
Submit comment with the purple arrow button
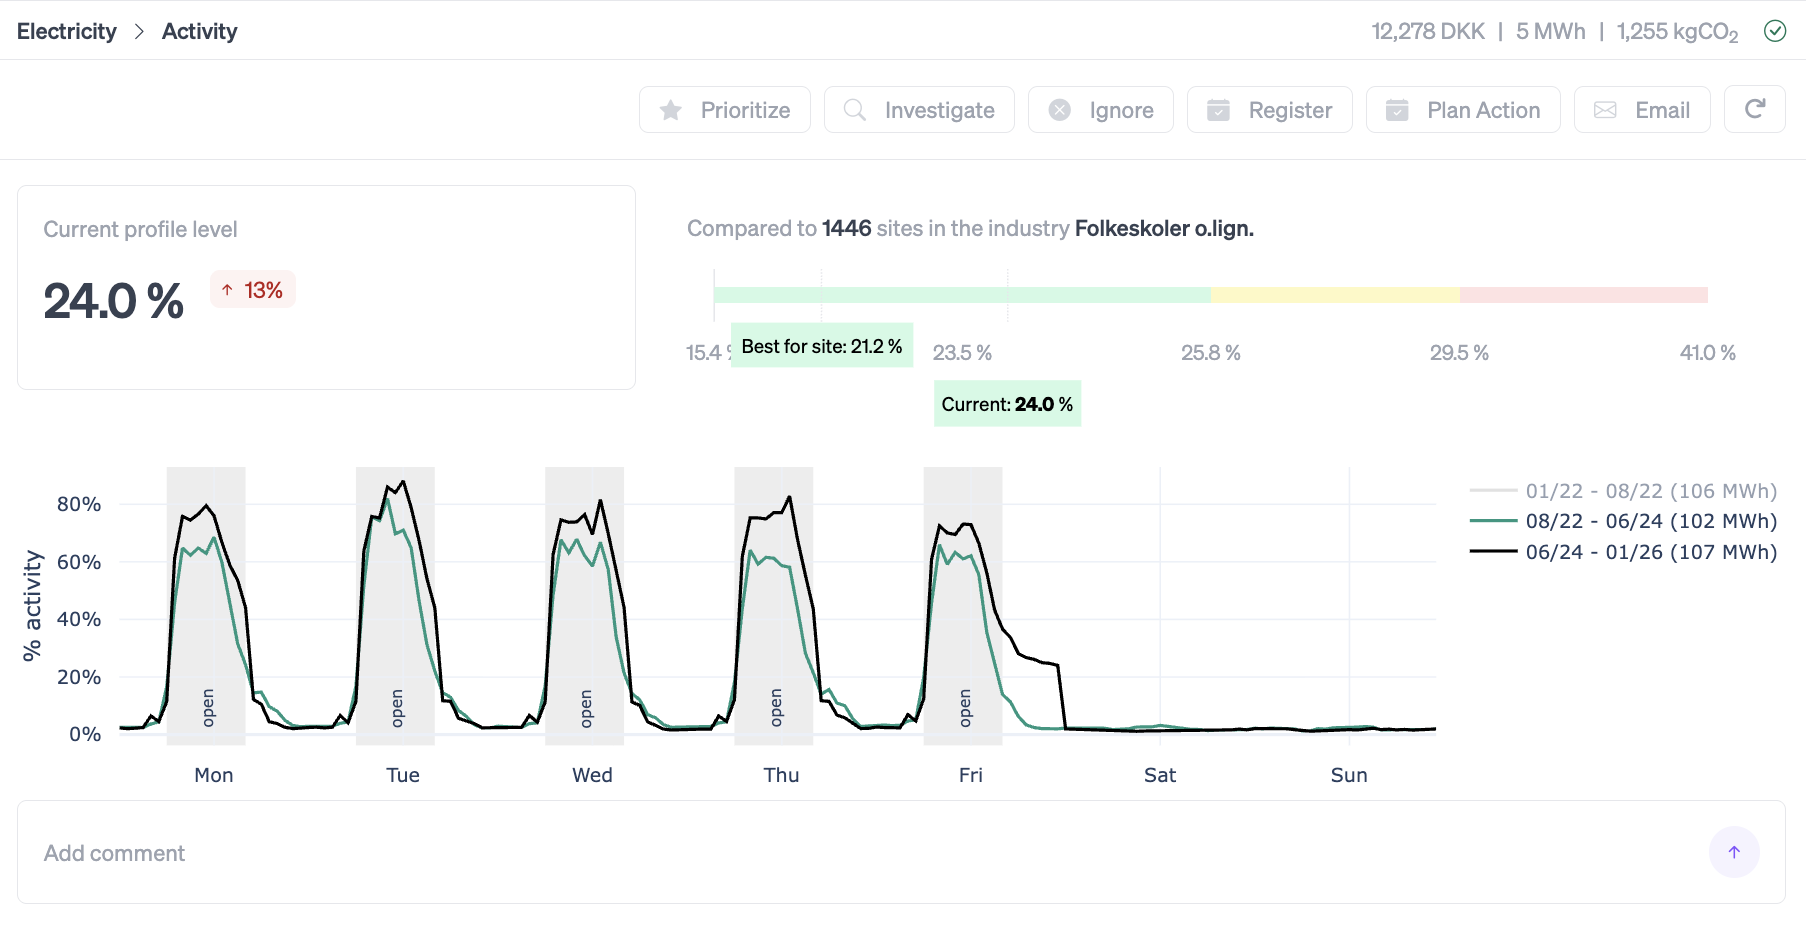click(x=1734, y=852)
